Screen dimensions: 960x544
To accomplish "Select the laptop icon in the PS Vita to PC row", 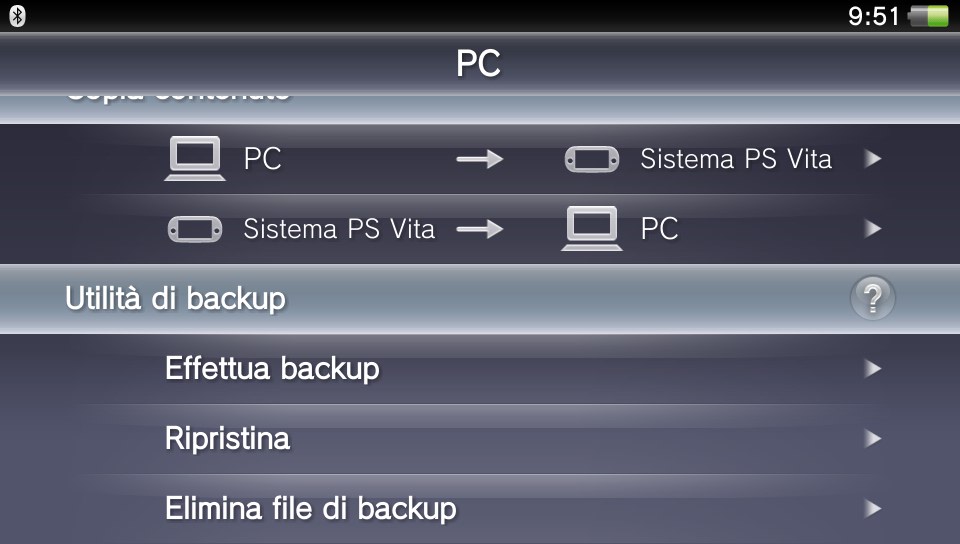I will (591, 228).
